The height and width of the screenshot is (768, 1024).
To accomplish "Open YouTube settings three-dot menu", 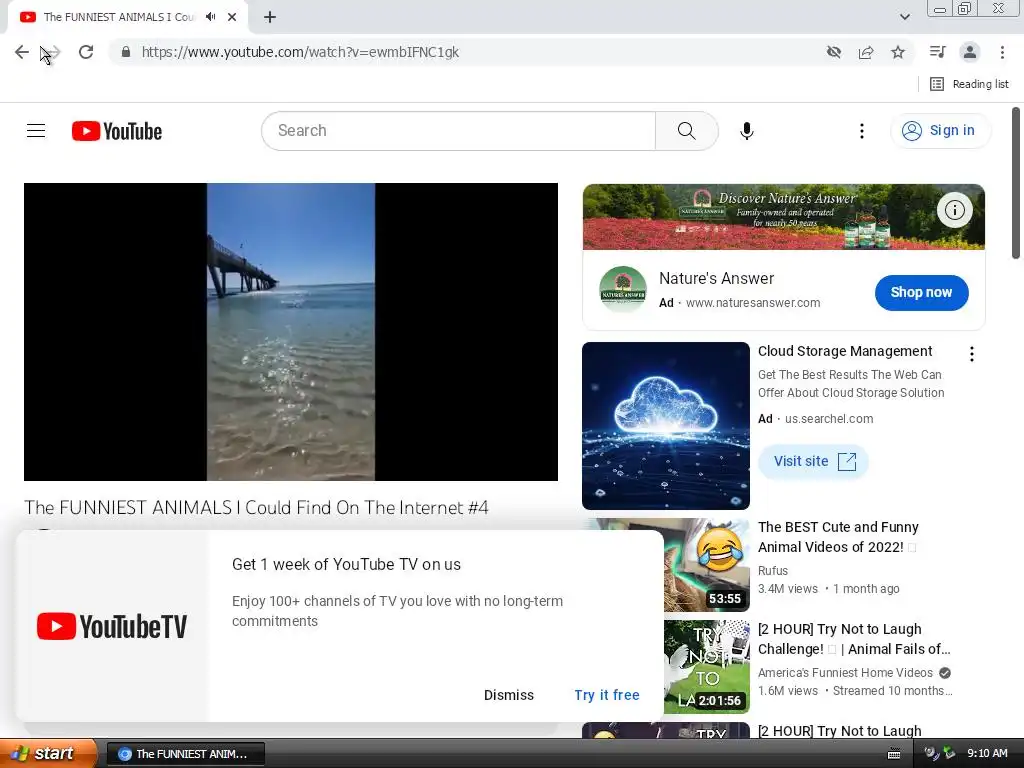I will pyautogui.click(x=861, y=131).
